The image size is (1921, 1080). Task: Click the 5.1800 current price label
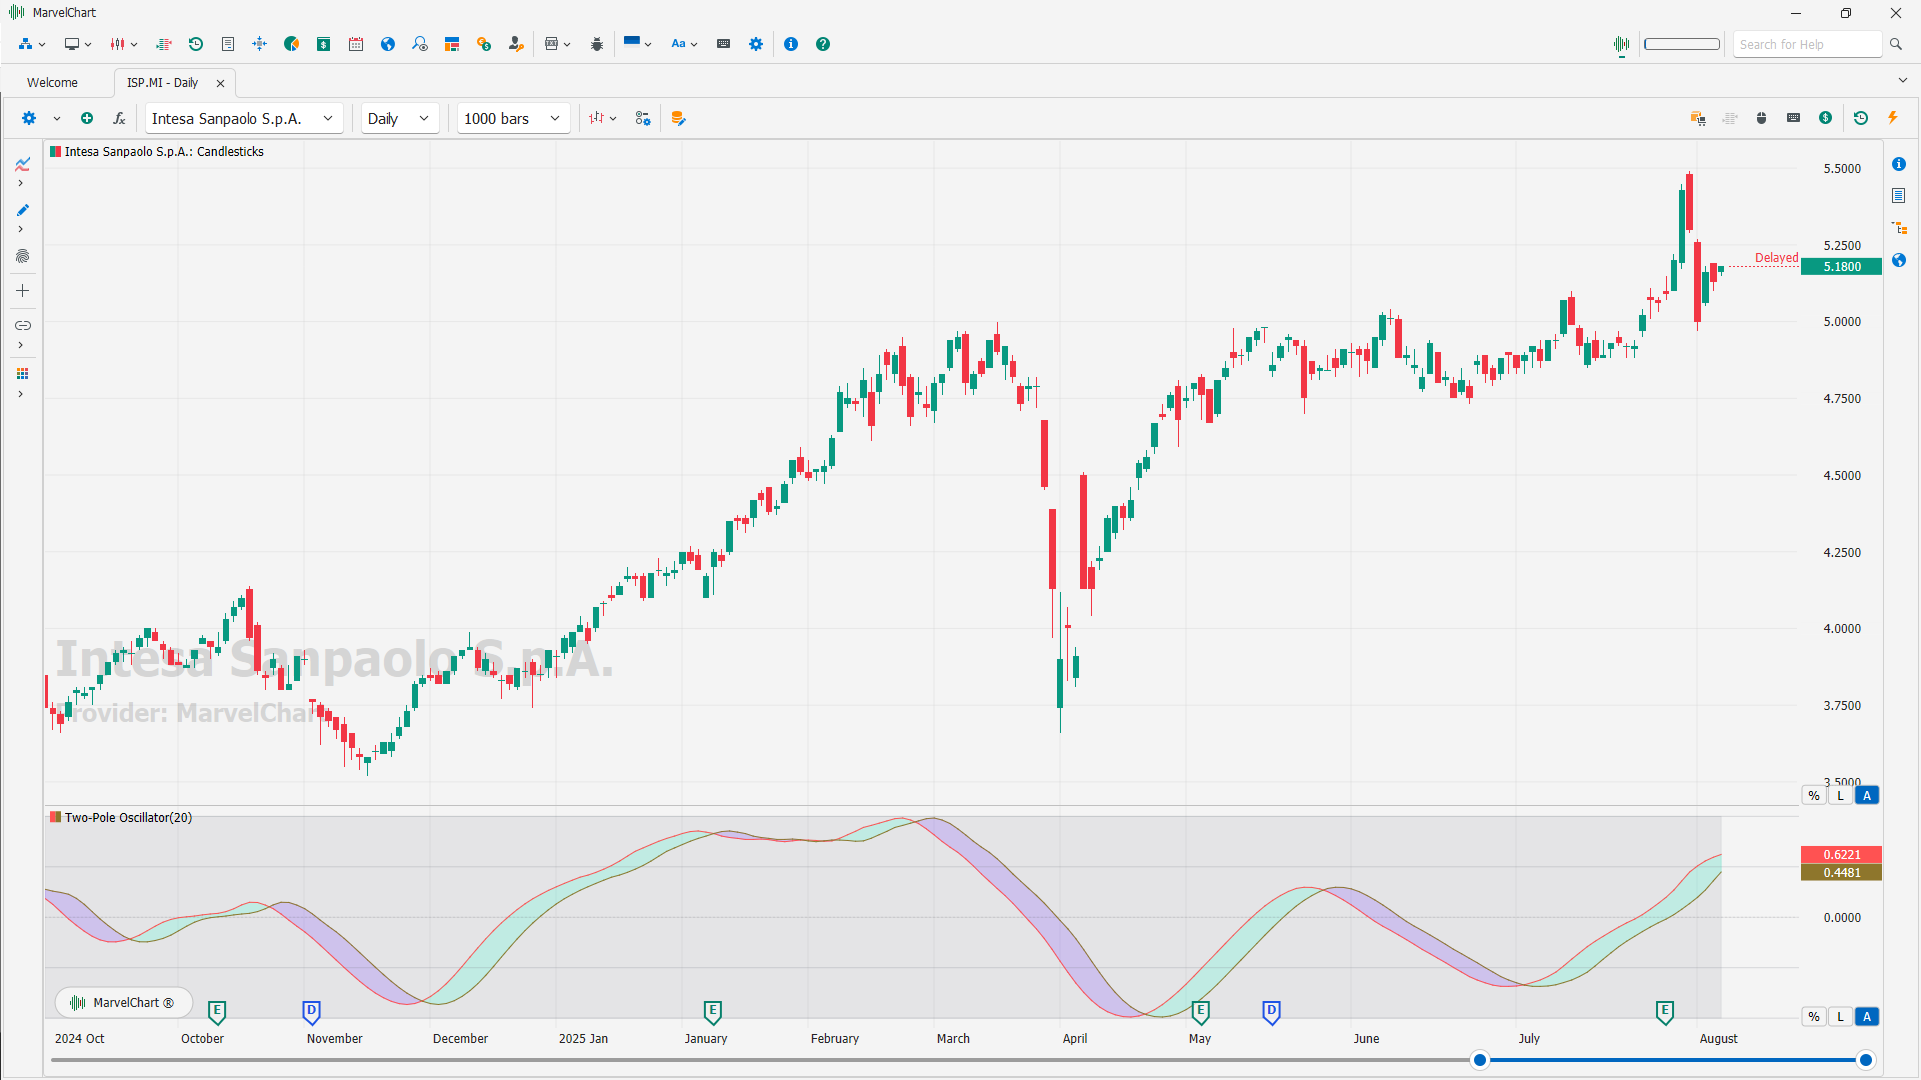tap(1841, 267)
